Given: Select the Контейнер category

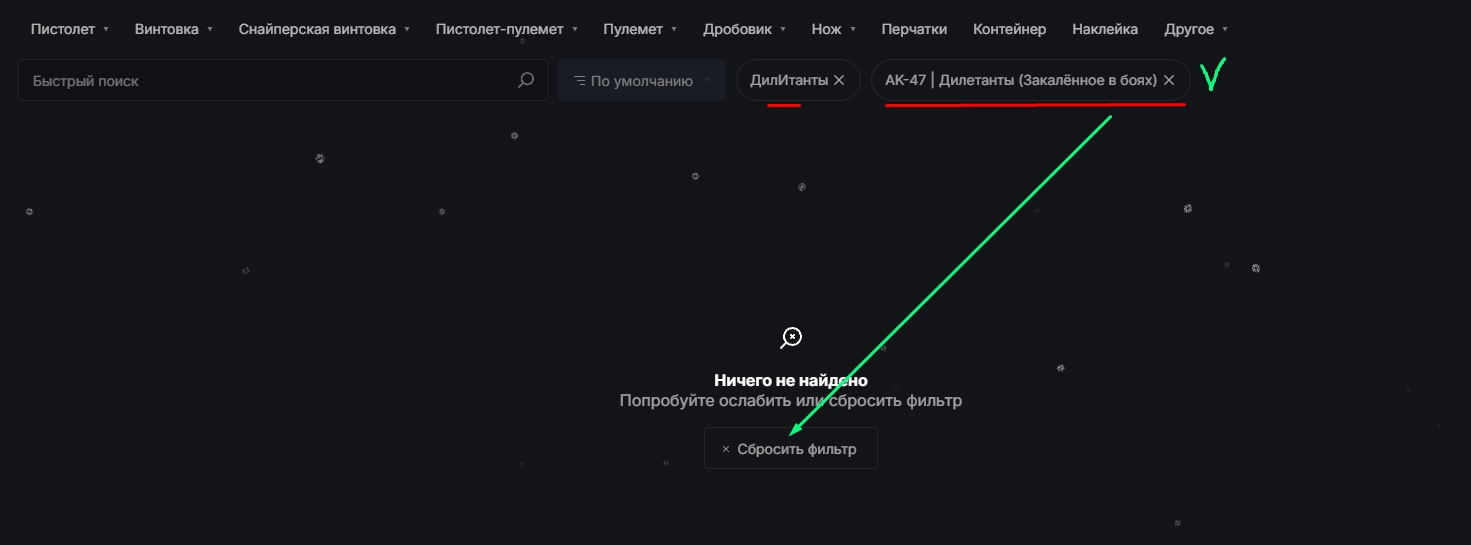Looking at the screenshot, I should [1009, 29].
